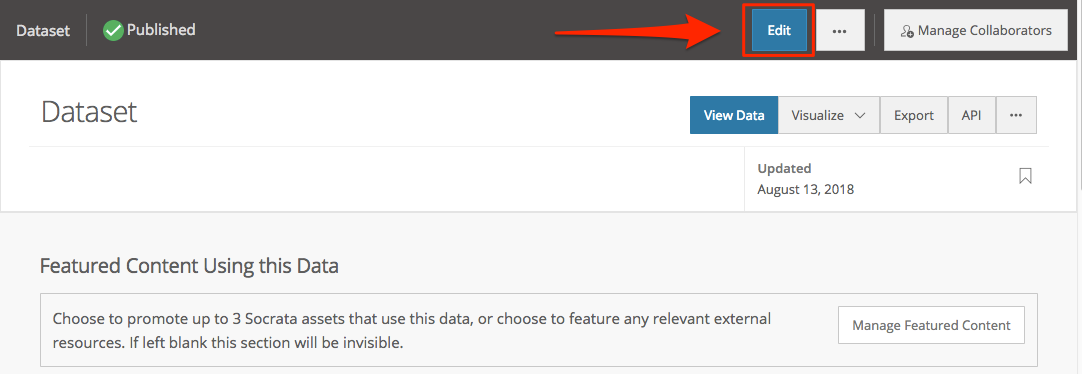Click the bookmark icon beside the Updated date
Viewport: 1082px width, 374px height.
1025,176
